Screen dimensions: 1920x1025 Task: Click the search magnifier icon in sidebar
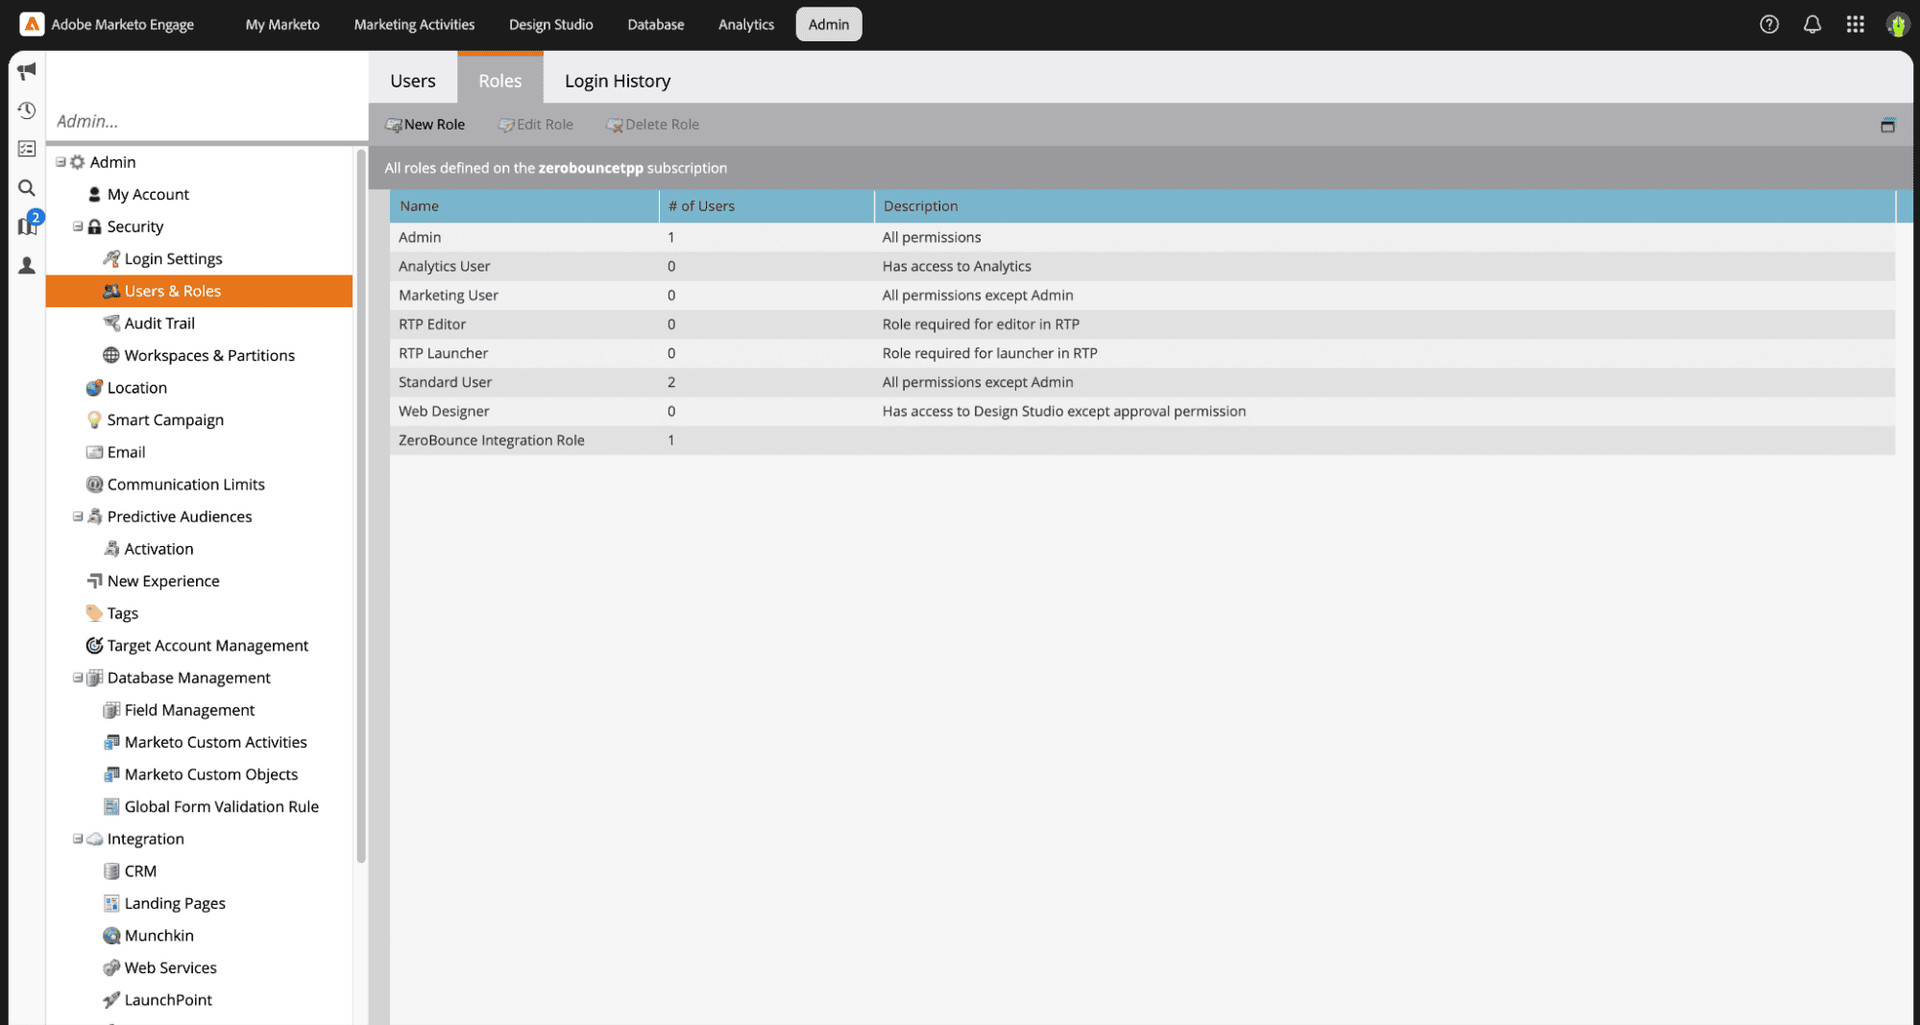tap(27, 188)
